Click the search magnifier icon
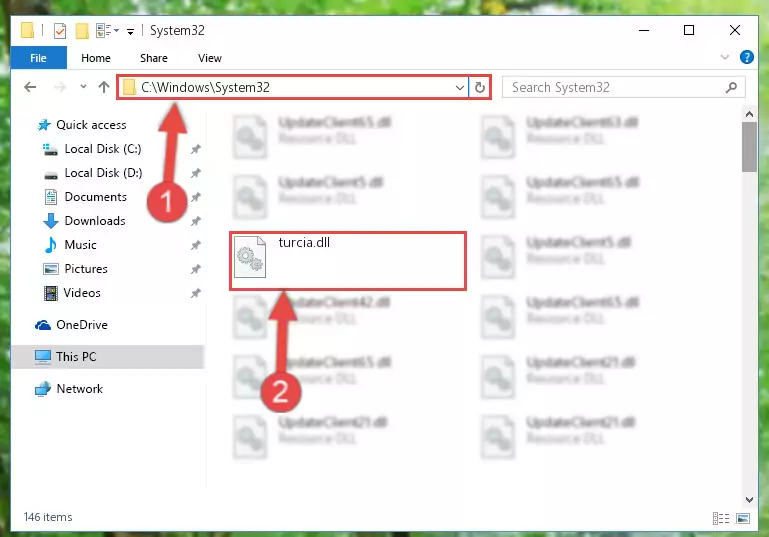This screenshot has width=769, height=537. [731, 87]
